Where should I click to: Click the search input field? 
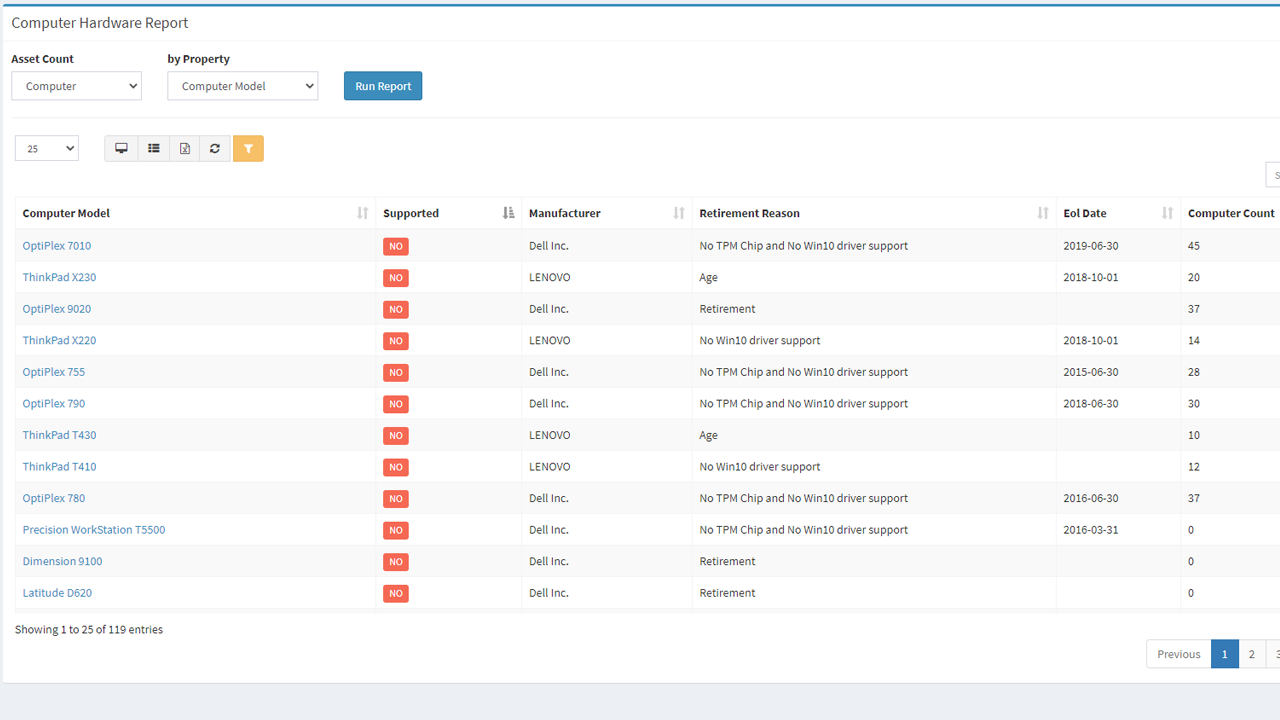[x=1274, y=174]
